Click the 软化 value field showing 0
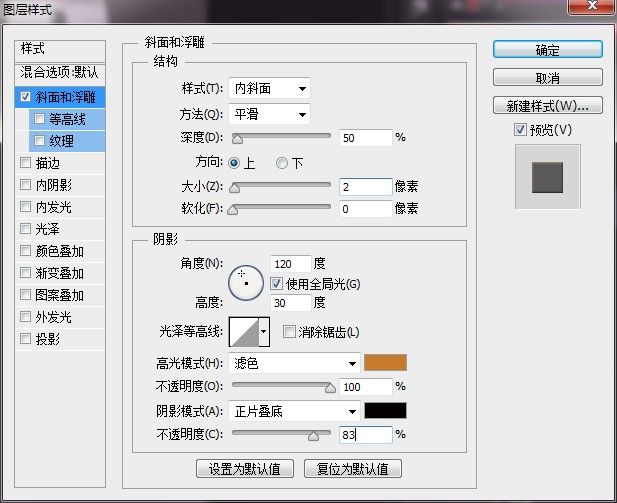Screen dimensions: 617x503 click(366, 209)
